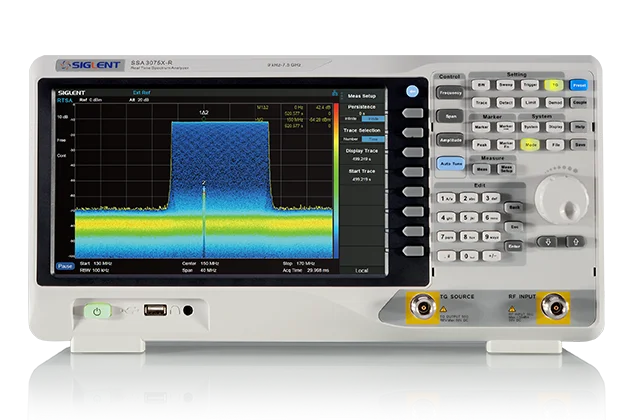Click keypad digit 1
The width and height of the screenshot is (625, 420).
coord(446,198)
